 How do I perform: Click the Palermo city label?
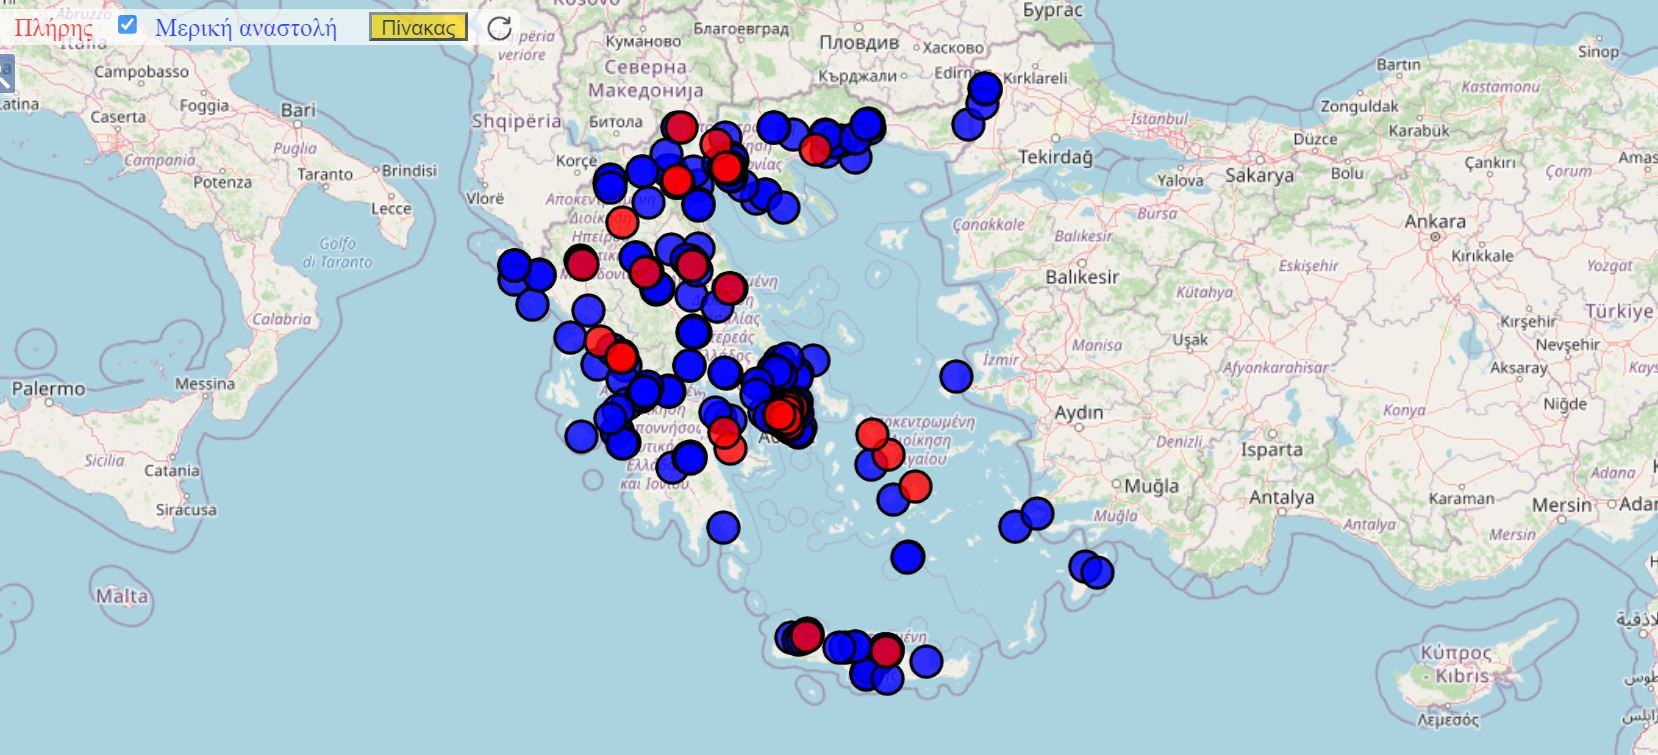click(x=48, y=388)
